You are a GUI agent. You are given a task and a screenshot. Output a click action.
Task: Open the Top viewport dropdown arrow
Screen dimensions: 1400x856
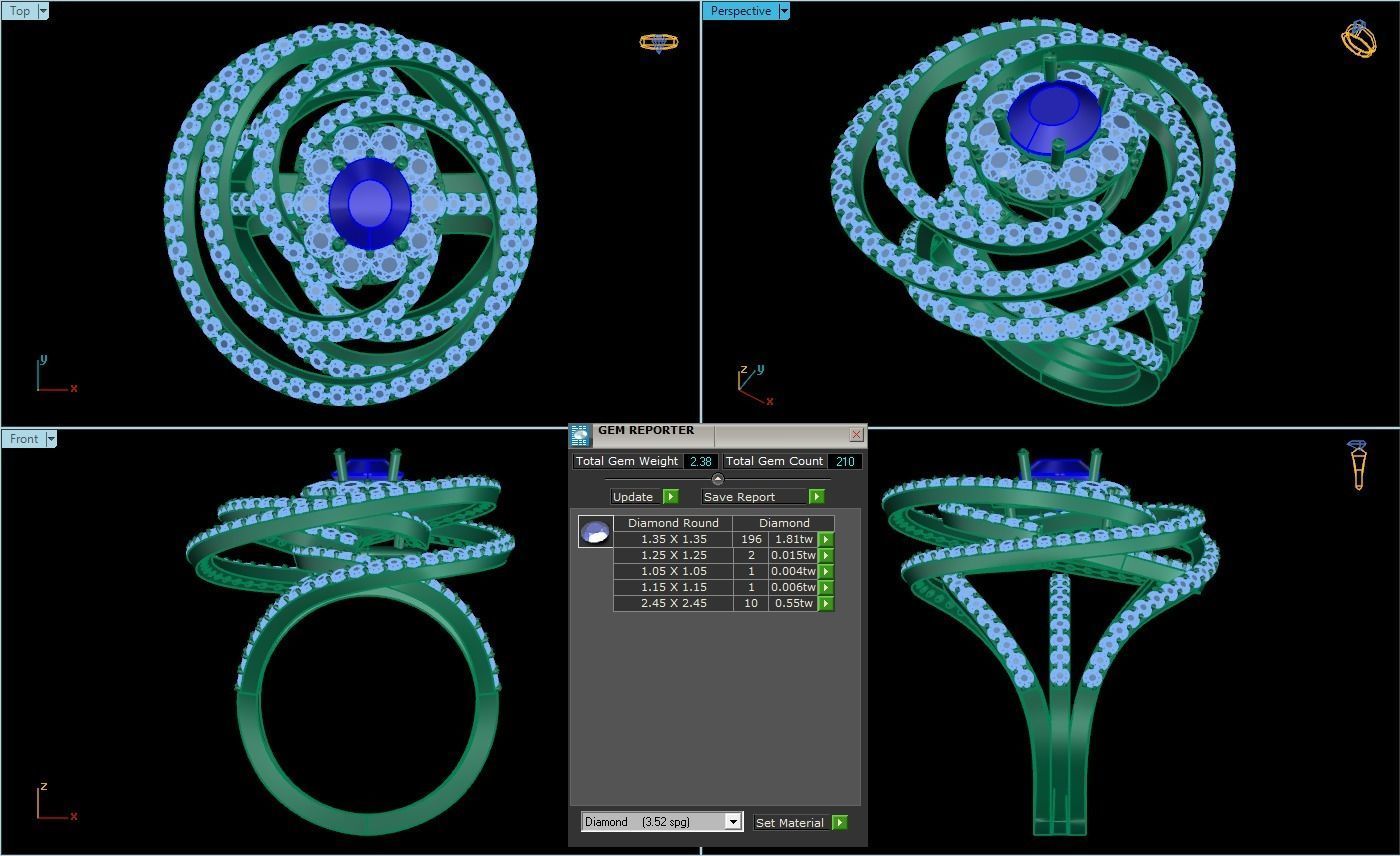coord(43,11)
